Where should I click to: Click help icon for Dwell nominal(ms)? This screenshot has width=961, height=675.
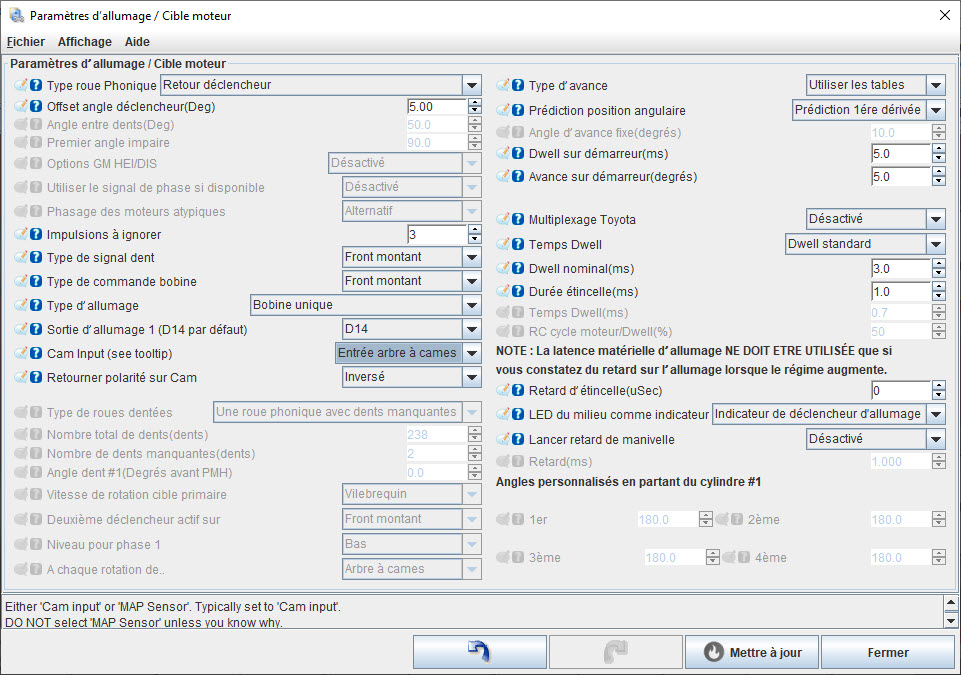[518, 268]
